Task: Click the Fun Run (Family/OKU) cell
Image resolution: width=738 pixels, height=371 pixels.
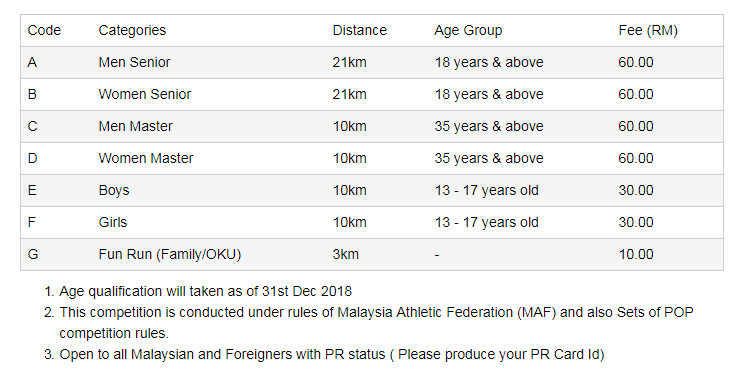Action: [x=170, y=255]
